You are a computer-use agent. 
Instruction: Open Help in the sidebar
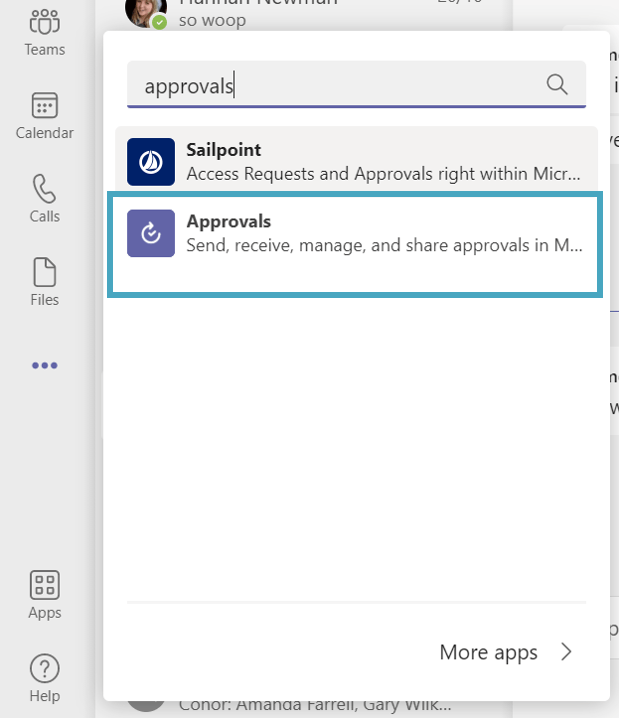pyautogui.click(x=44, y=678)
